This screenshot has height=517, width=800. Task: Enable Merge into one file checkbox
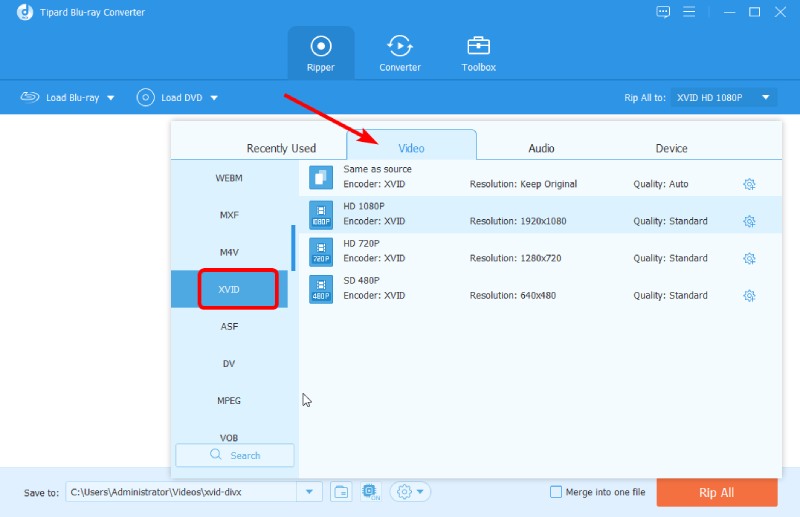pyautogui.click(x=556, y=492)
